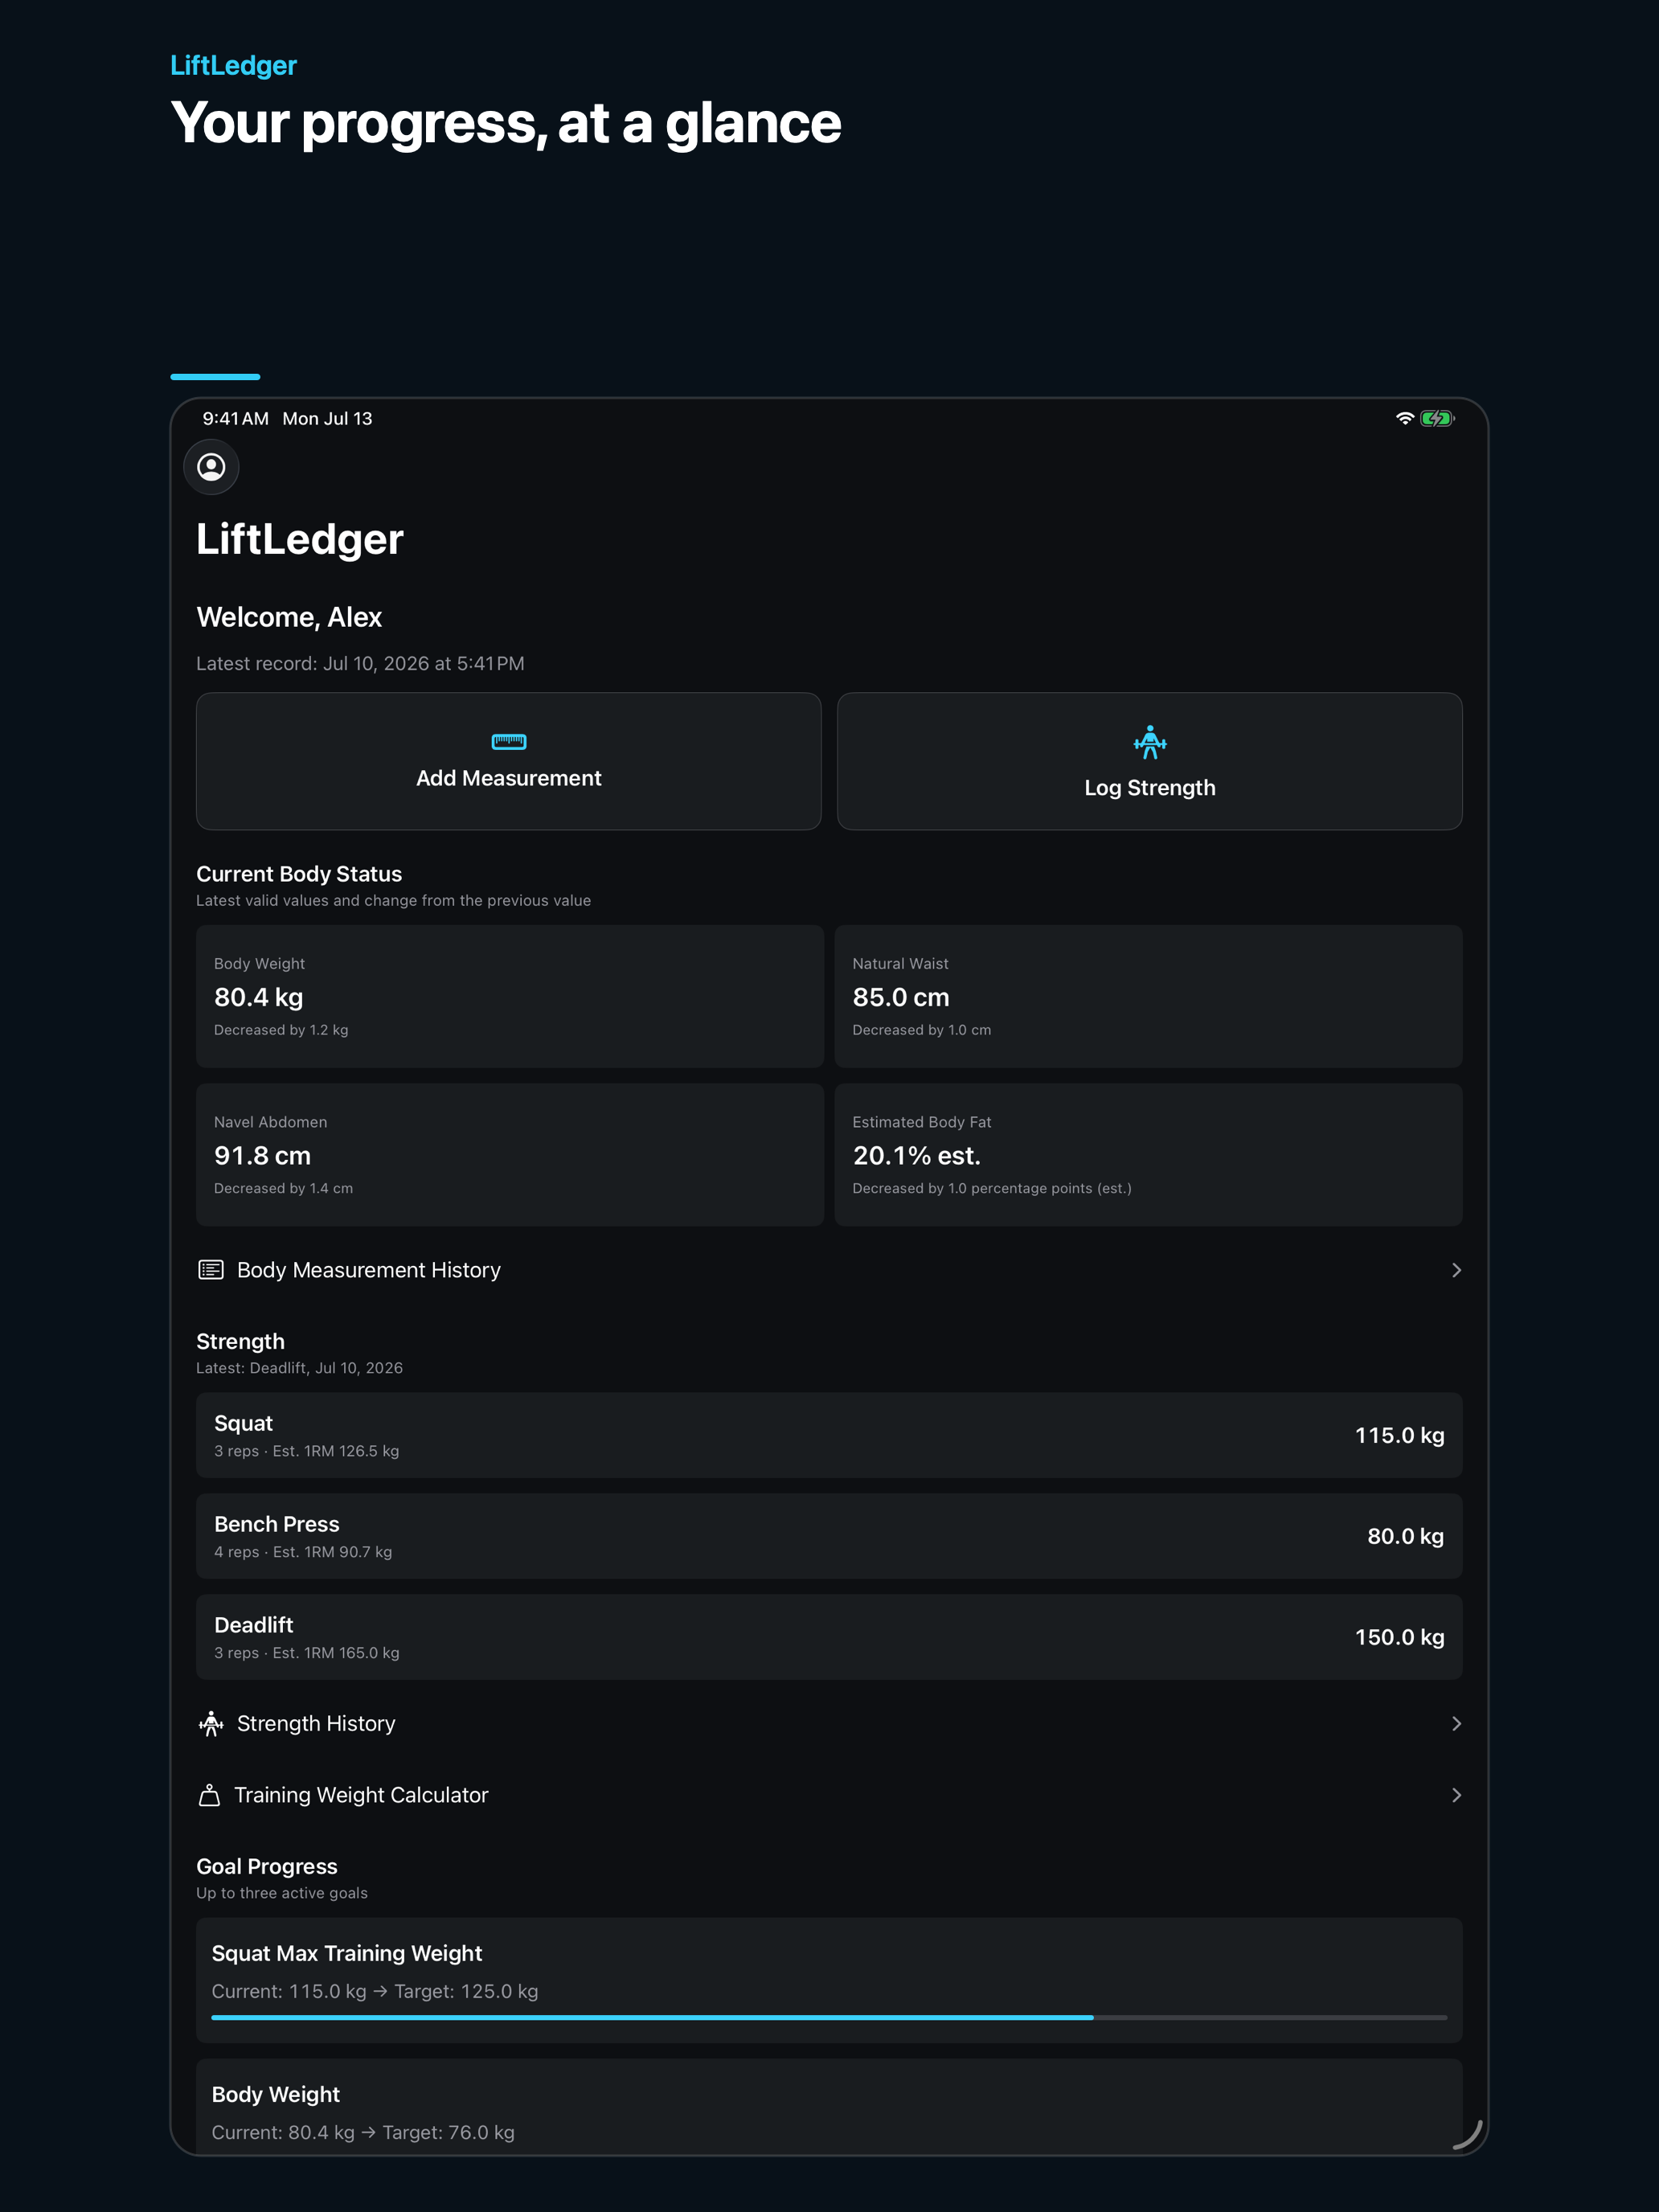Click the Welcome, Alex greeting
The image size is (1659, 2212).
coord(289,617)
